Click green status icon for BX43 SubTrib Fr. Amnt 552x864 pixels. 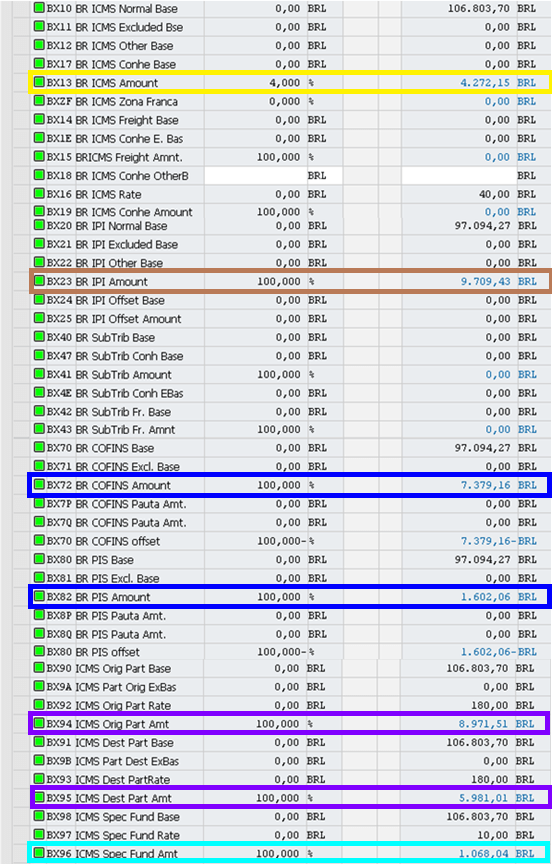click(x=39, y=429)
